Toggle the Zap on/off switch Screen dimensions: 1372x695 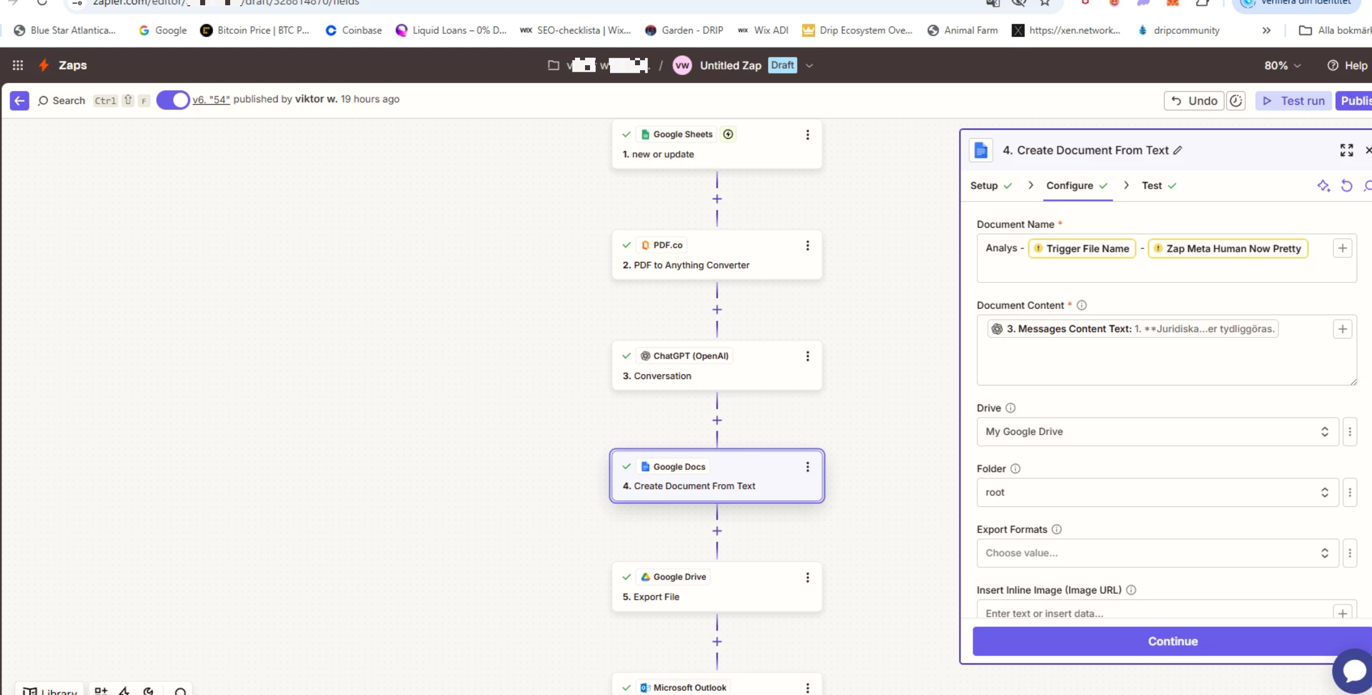[x=173, y=100]
